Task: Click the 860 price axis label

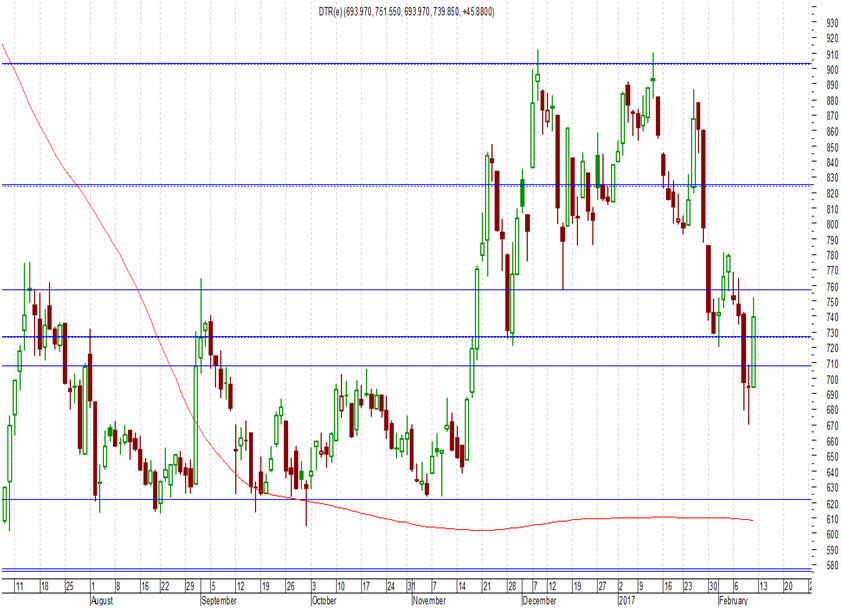Action: coord(832,131)
